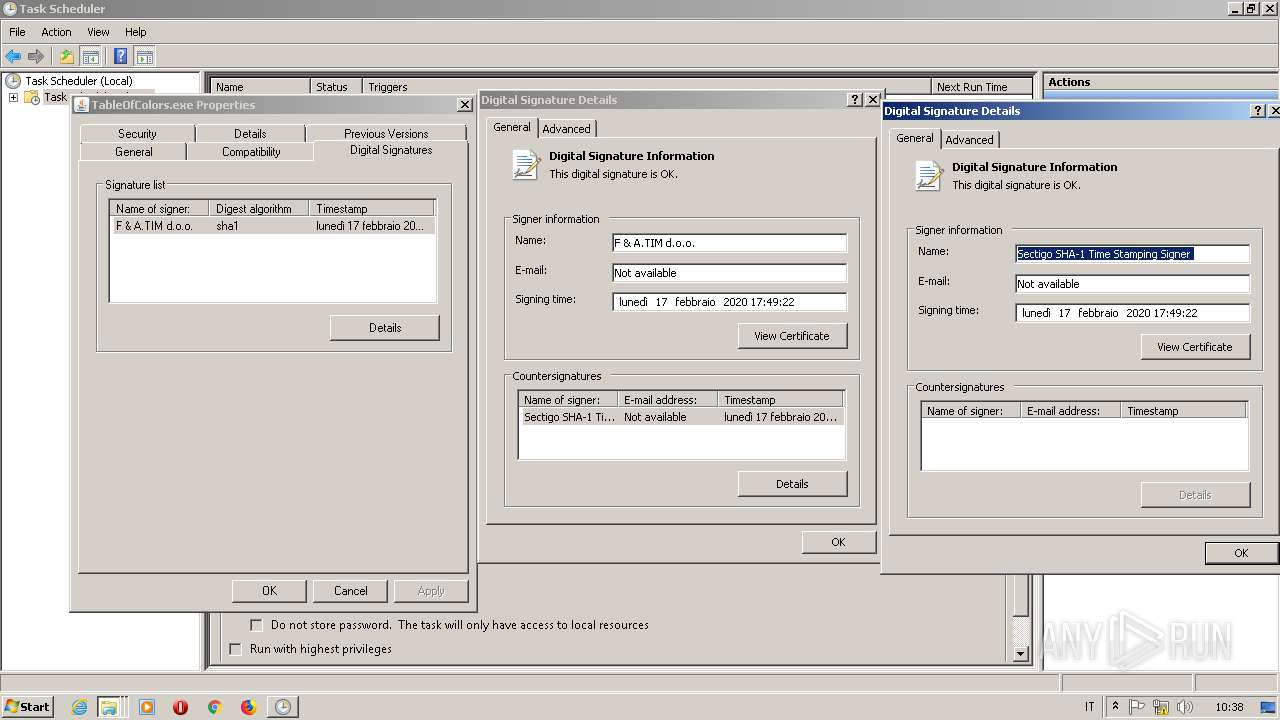The width and height of the screenshot is (1280, 720).
Task: Toggle Show/Hide Action Pane toolbar icon
Action: [x=144, y=57]
